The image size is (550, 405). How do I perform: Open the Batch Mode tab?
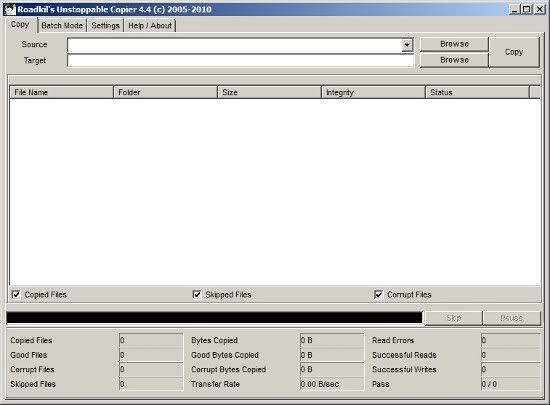pyautogui.click(x=62, y=26)
